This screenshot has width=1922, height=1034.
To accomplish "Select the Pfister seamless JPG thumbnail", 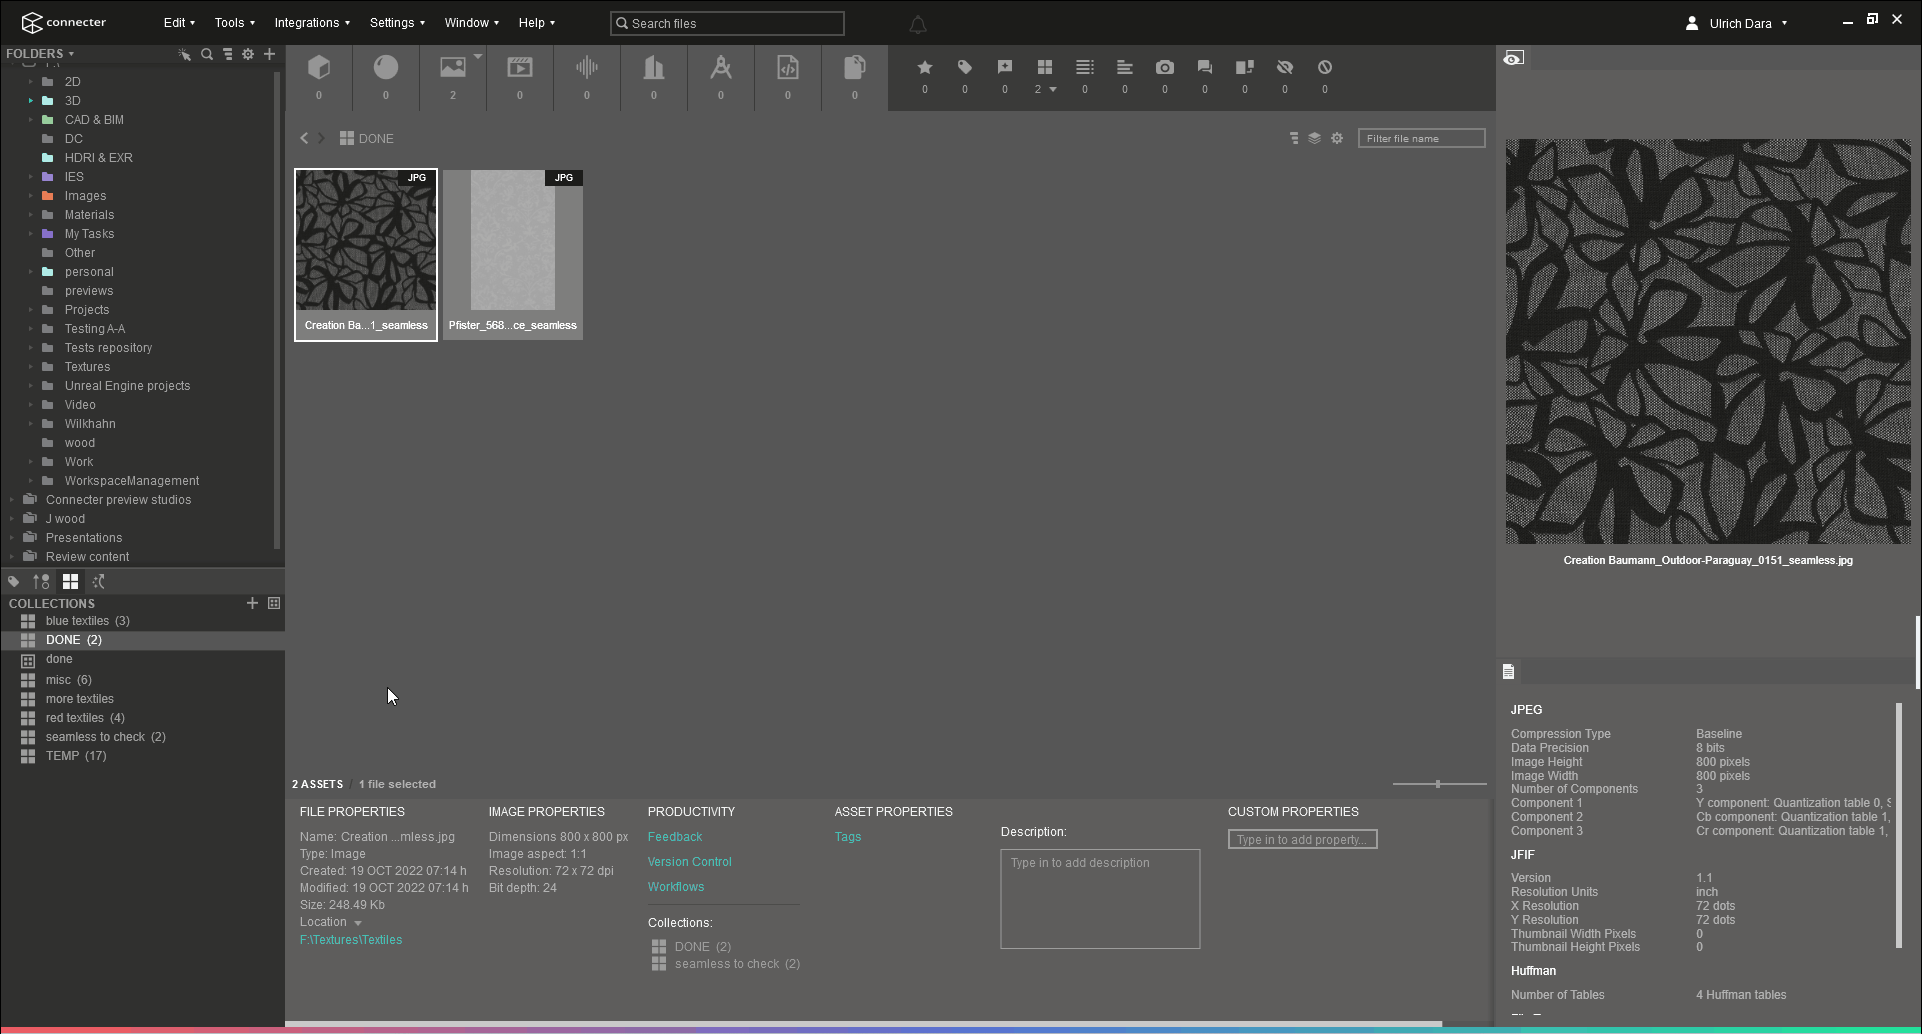I will click(x=513, y=254).
